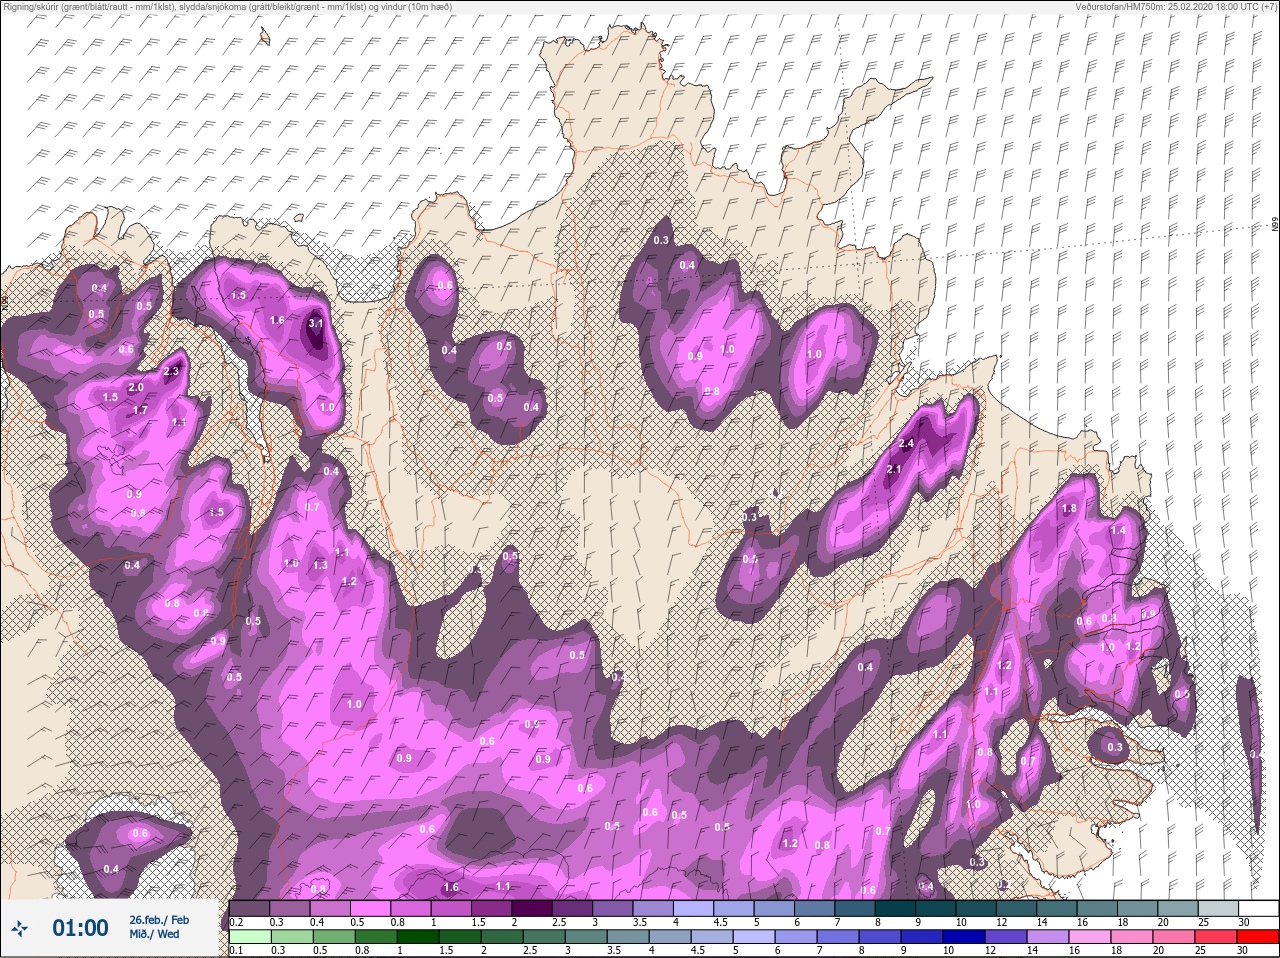Click the pale green lower swatch between 0.1 and 0.3

point(249,937)
